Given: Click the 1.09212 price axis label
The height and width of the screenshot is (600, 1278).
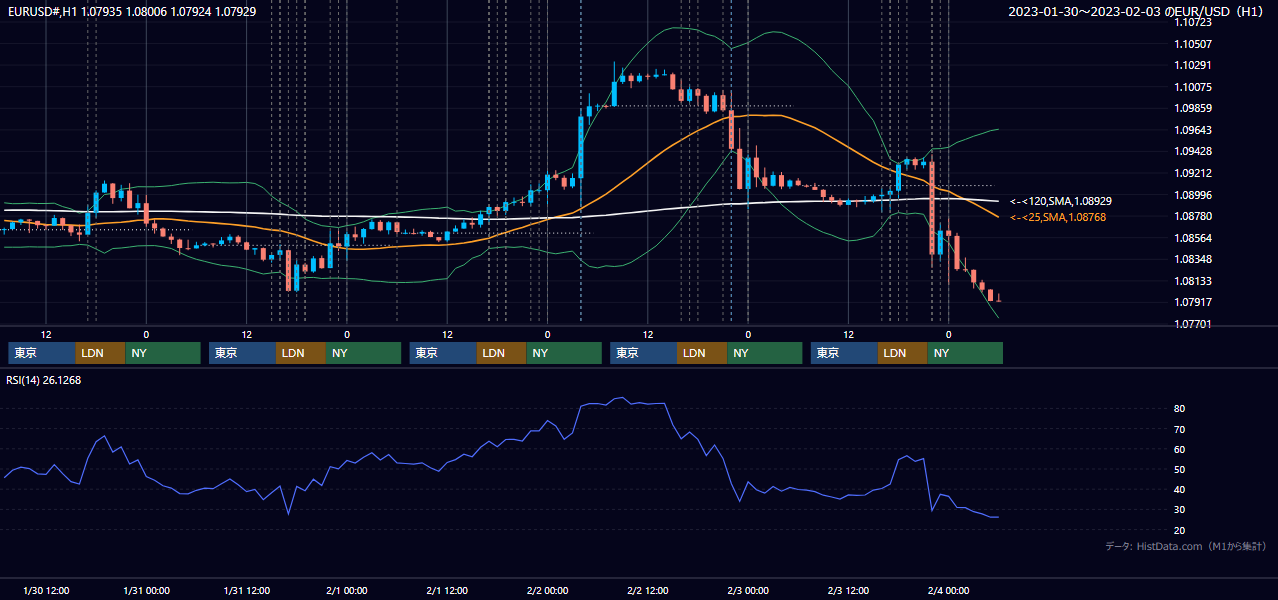Looking at the screenshot, I should (x=1193, y=173).
